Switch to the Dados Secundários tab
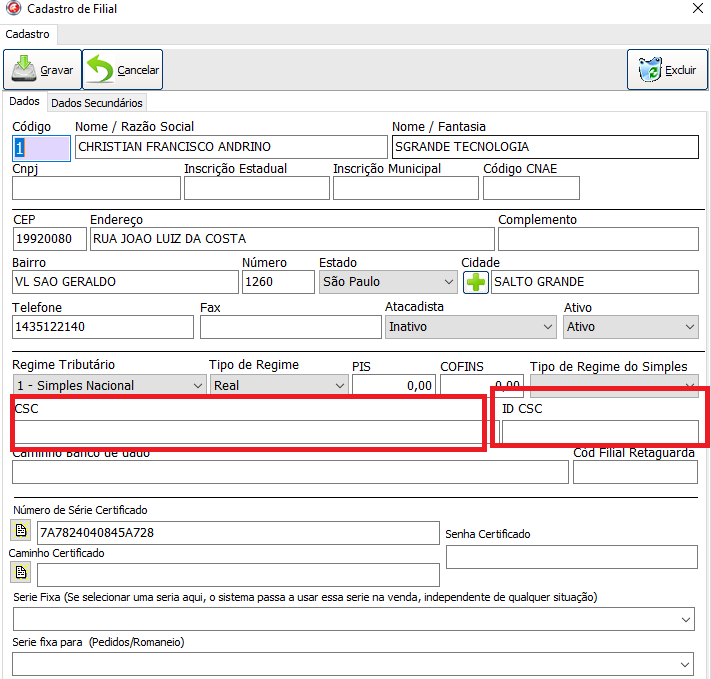The height and width of the screenshot is (679, 711). (x=97, y=102)
